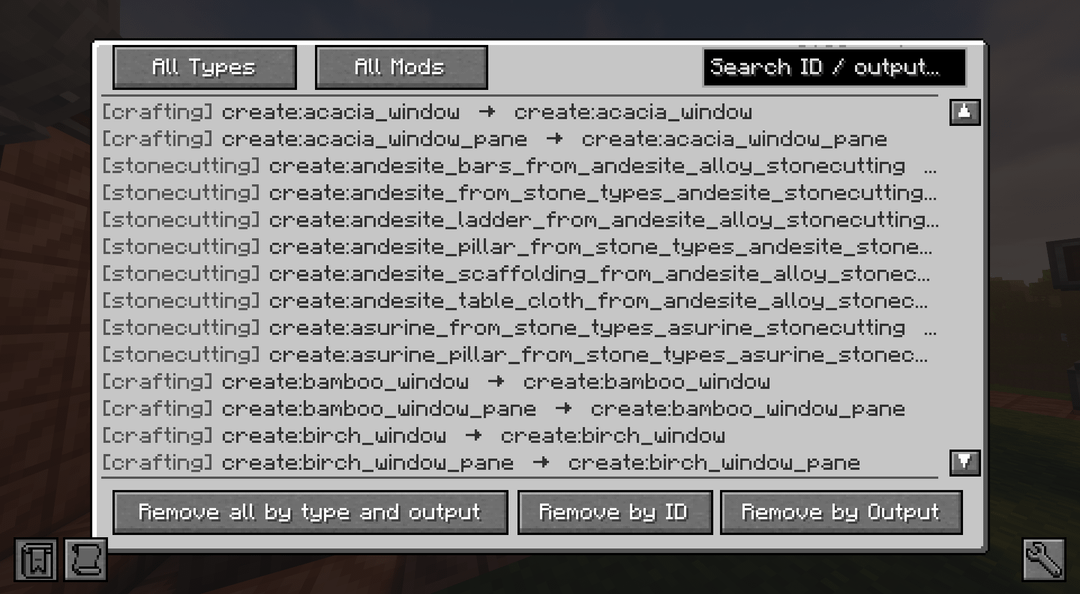Select the asurine_pillar stonecutting recipe
This screenshot has width=1080, height=594.
(x=520, y=355)
